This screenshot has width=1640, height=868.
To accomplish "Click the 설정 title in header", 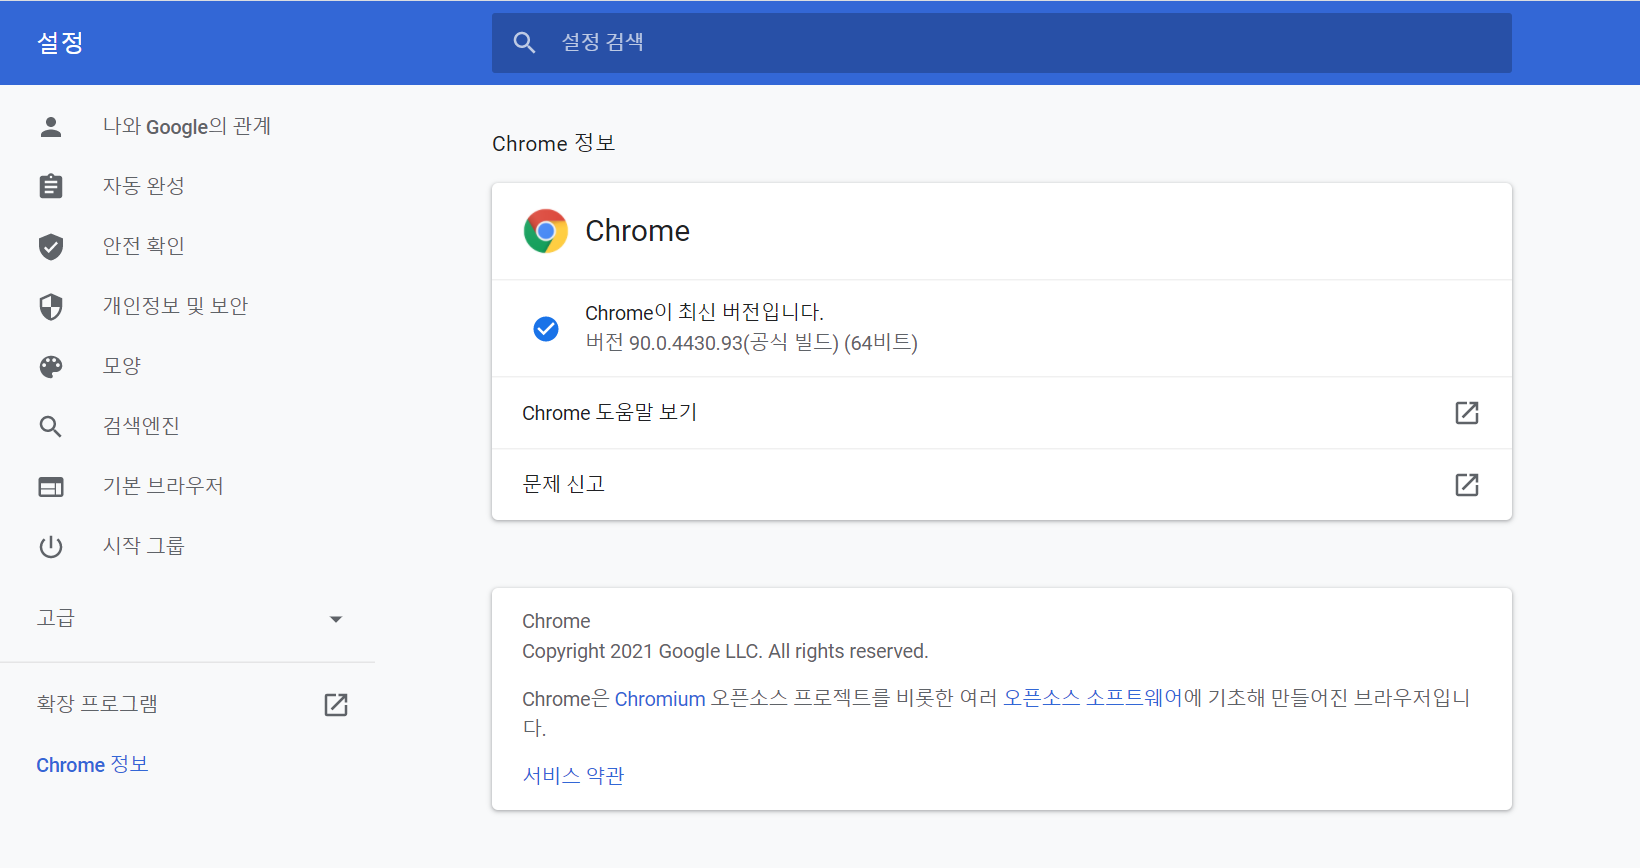I will click(60, 43).
